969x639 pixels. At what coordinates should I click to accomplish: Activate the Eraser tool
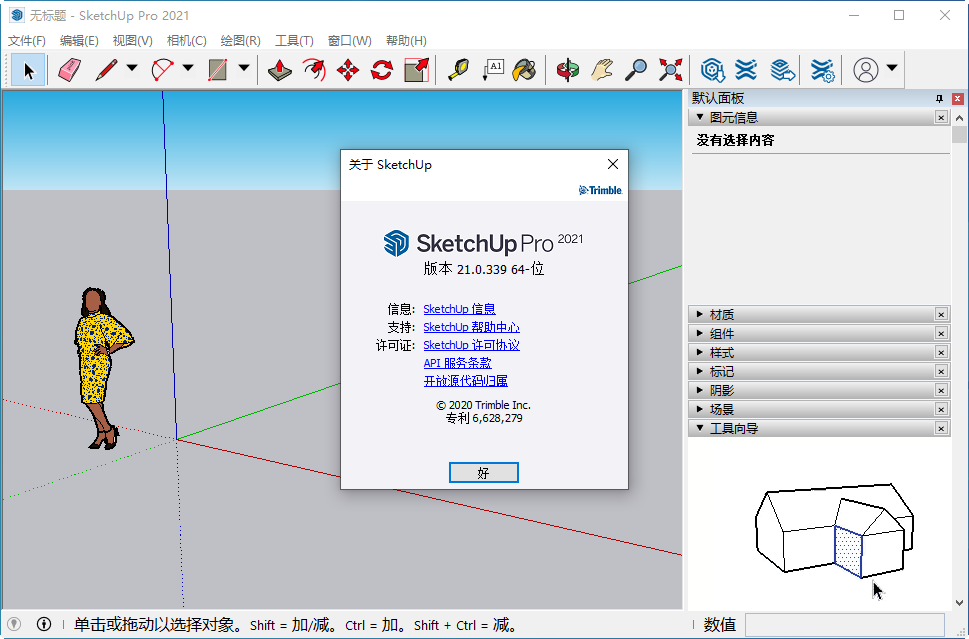pyautogui.click(x=68, y=70)
